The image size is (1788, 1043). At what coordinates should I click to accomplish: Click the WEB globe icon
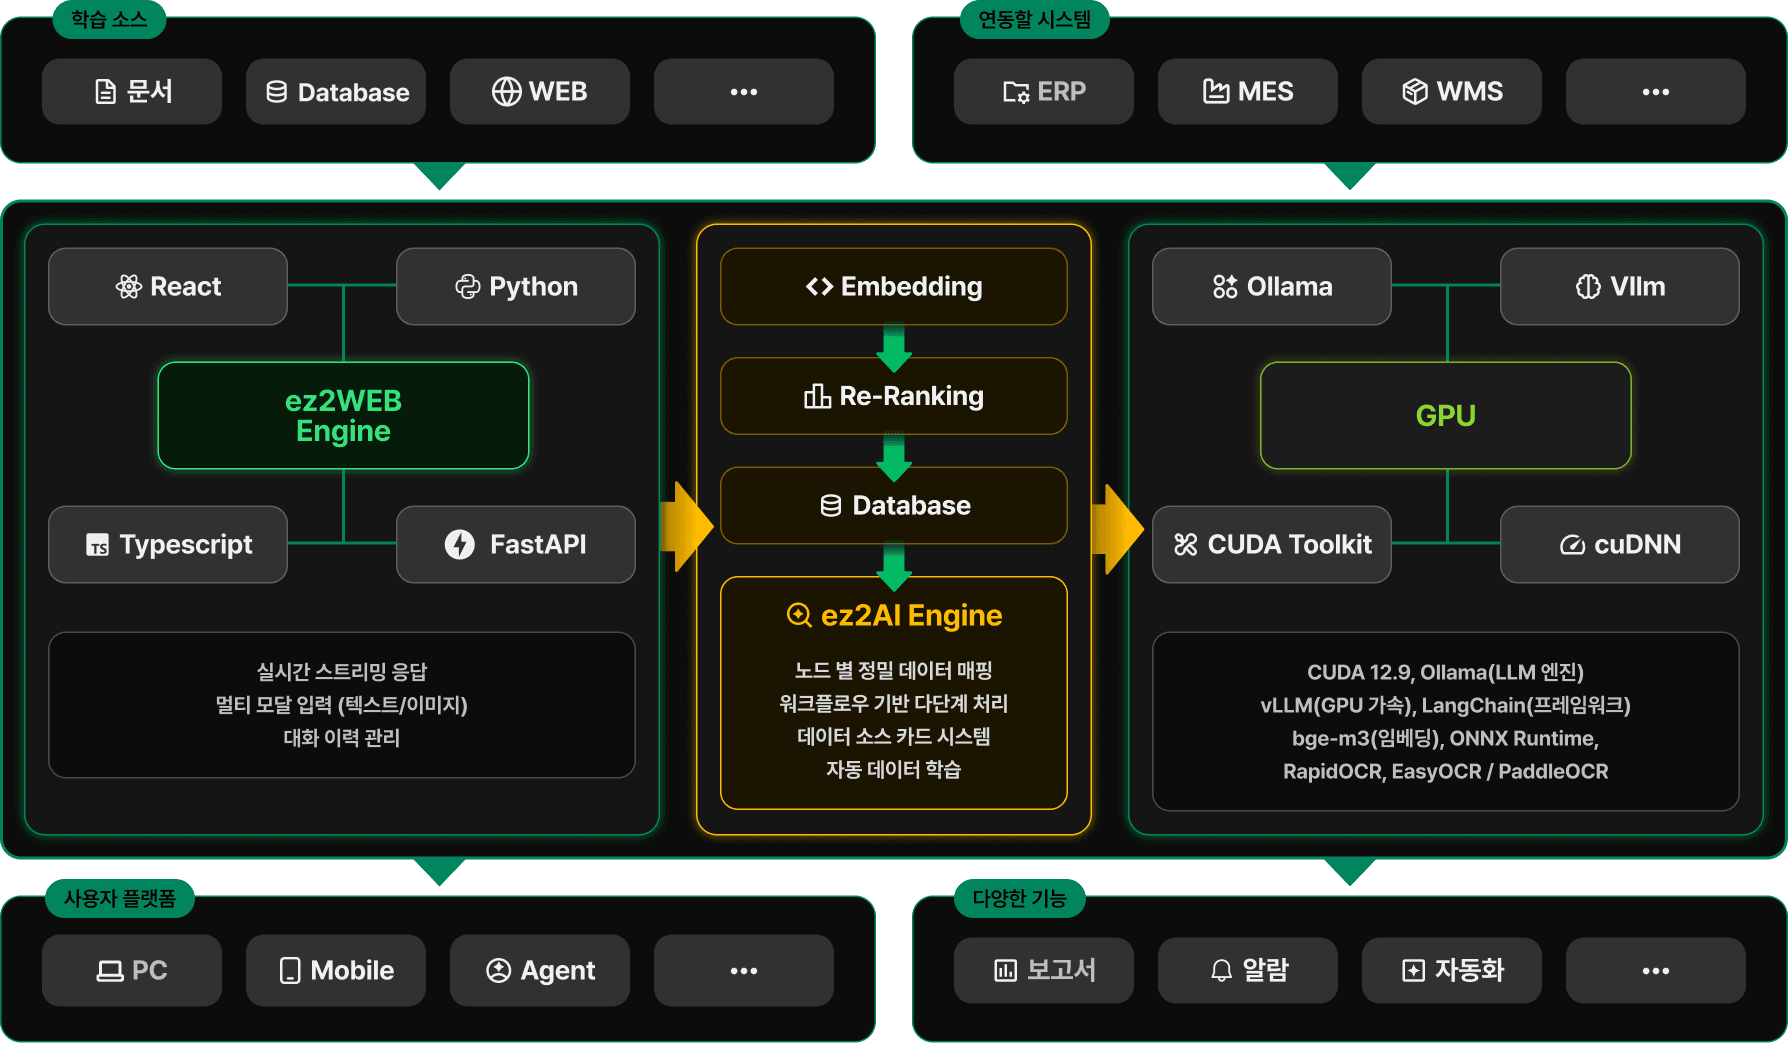[x=506, y=92]
